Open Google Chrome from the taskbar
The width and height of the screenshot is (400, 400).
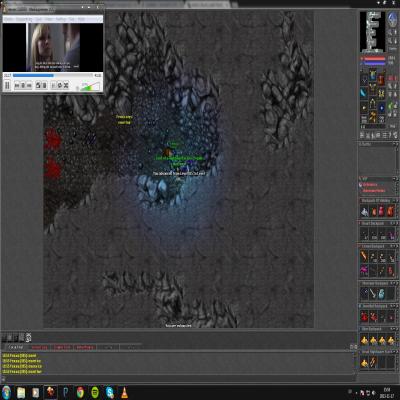[80, 393]
